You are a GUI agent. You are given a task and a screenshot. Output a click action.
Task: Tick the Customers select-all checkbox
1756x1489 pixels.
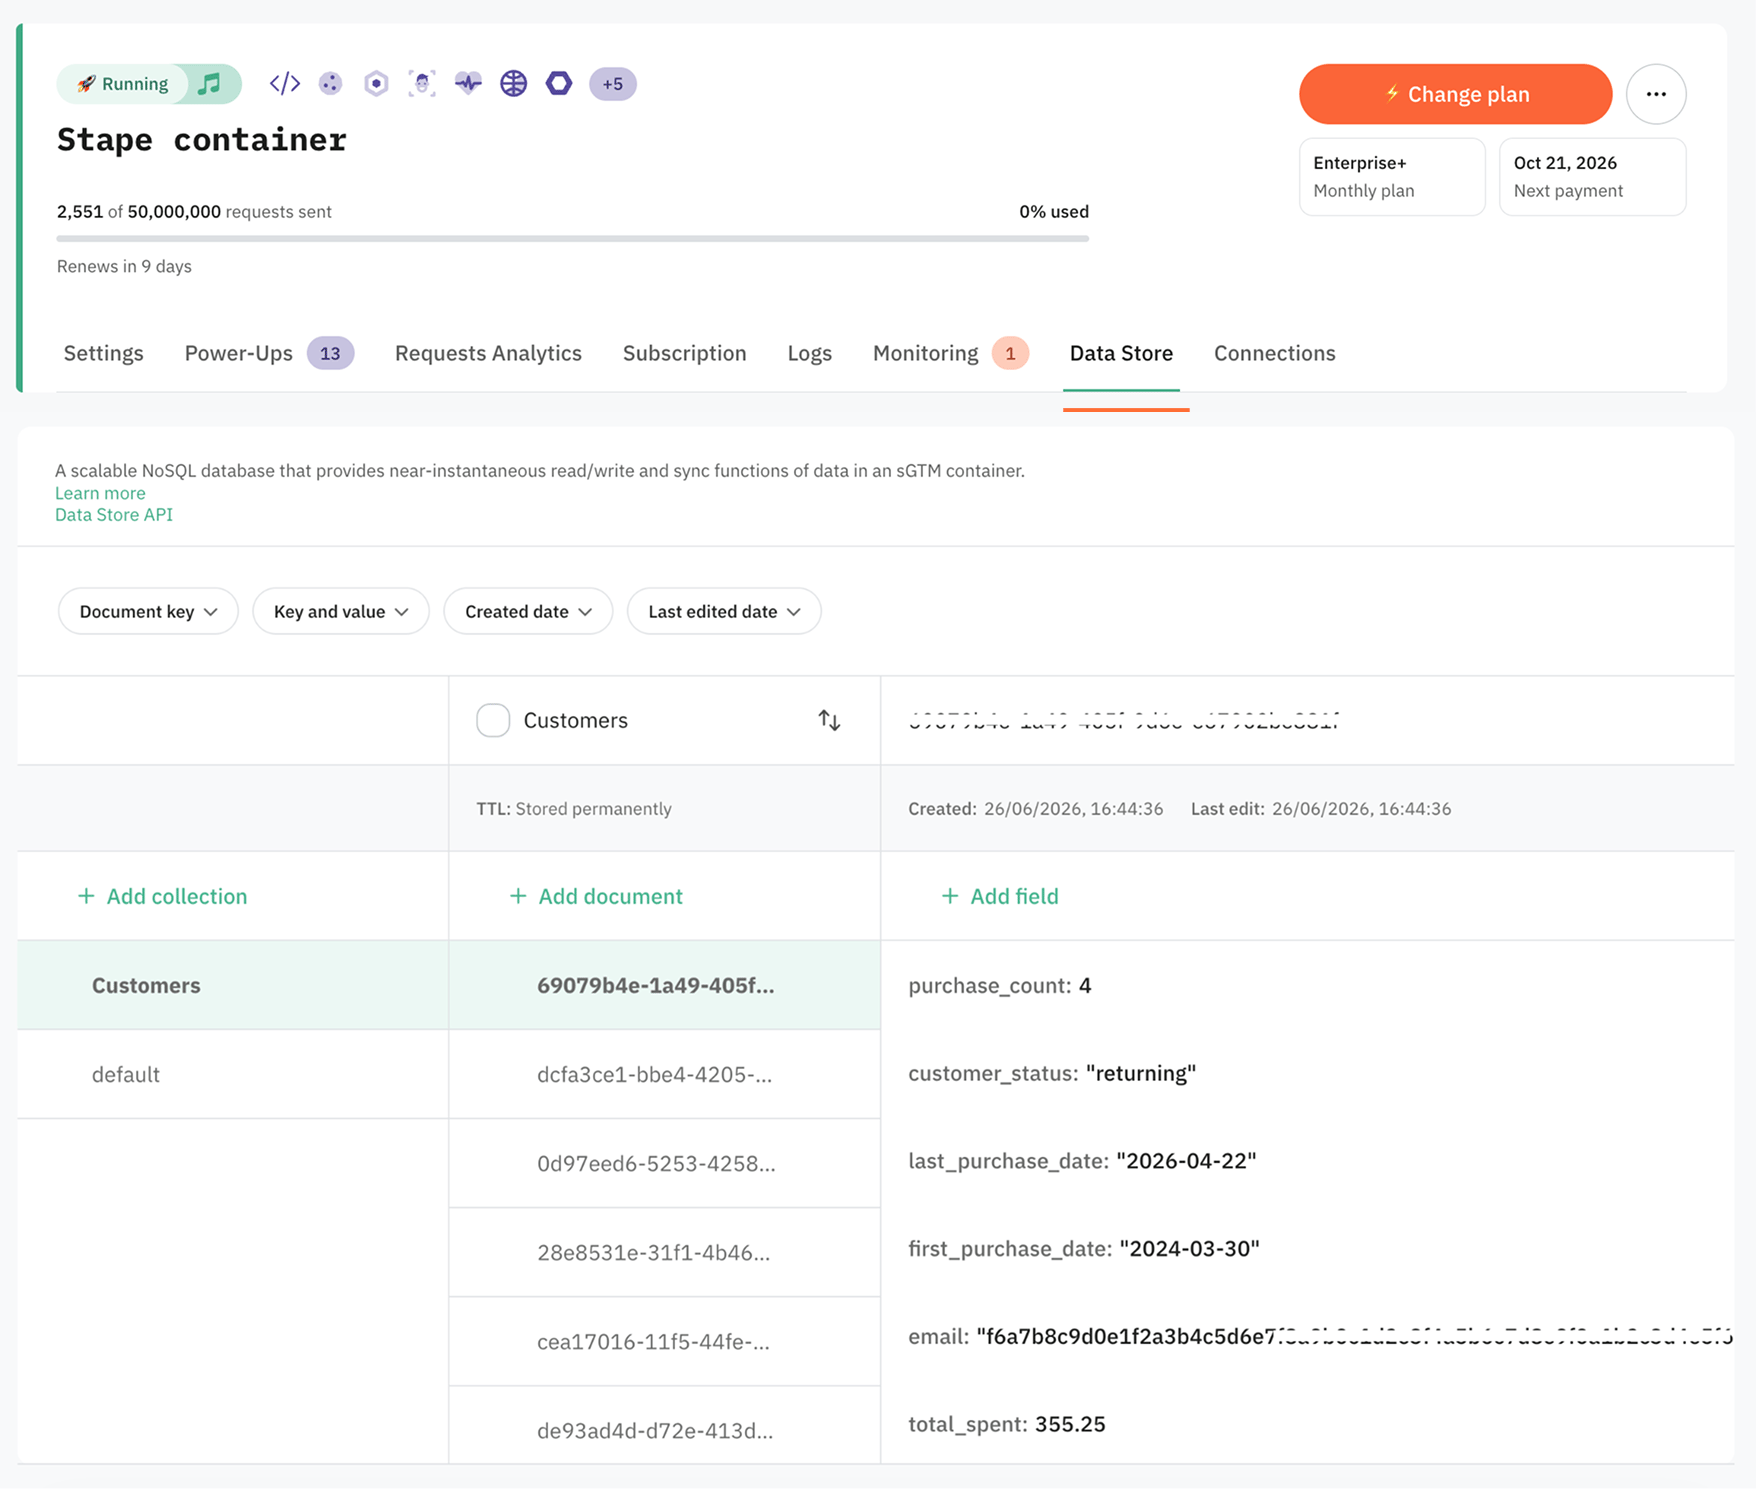(x=493, y=720)
